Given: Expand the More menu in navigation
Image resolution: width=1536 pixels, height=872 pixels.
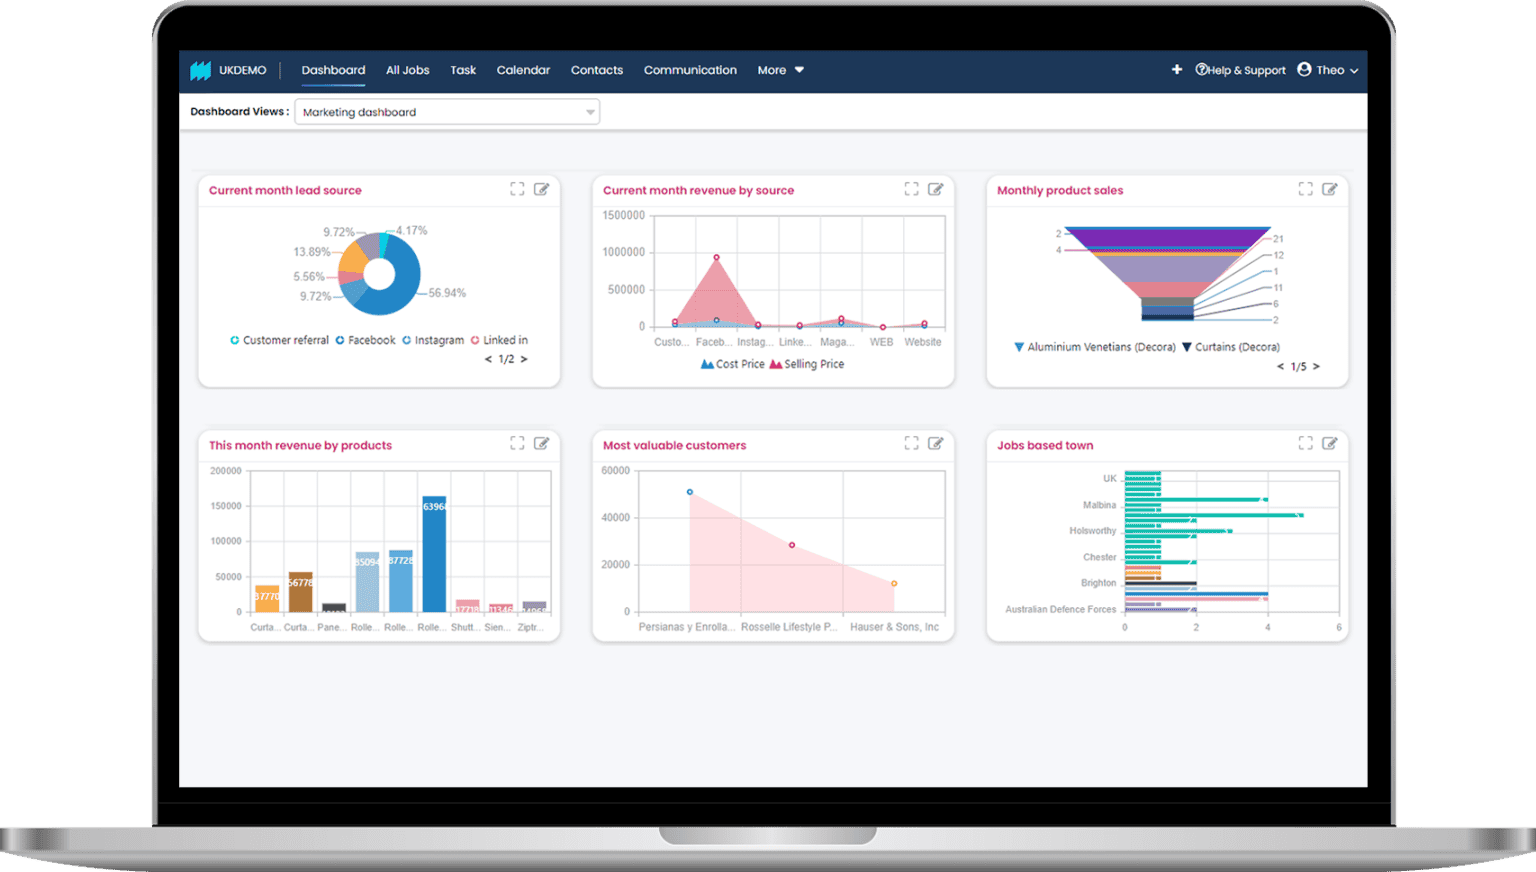Looking at the screenshot, I should [780, 69].
